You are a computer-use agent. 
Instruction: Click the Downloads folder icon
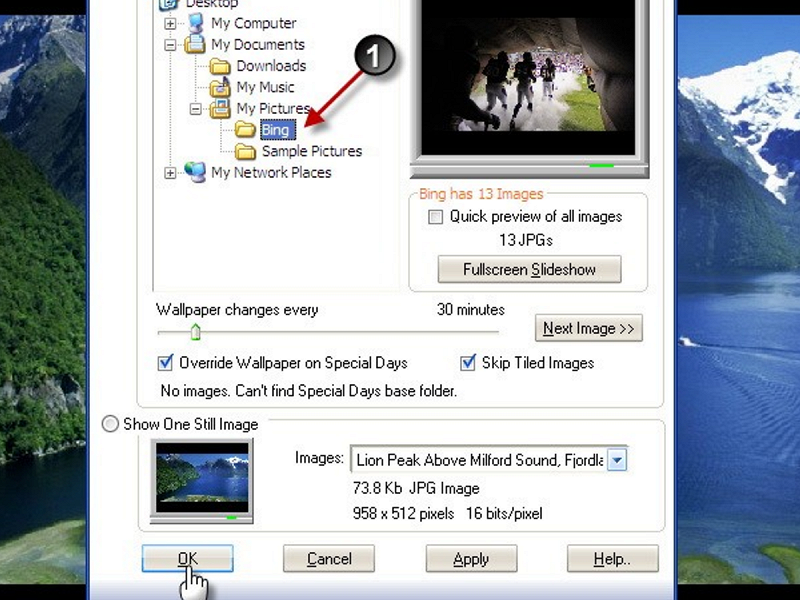[220, 66]
